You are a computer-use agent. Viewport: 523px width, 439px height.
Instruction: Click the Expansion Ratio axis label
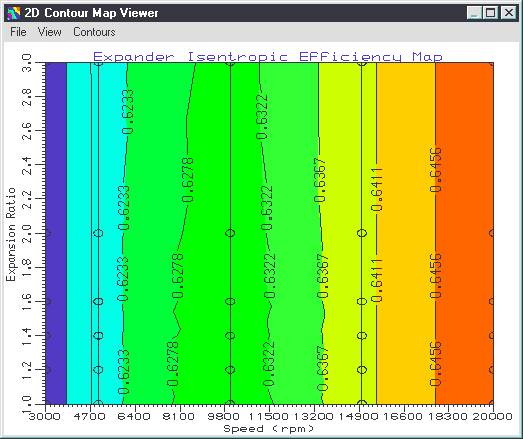tap(11, 235)
